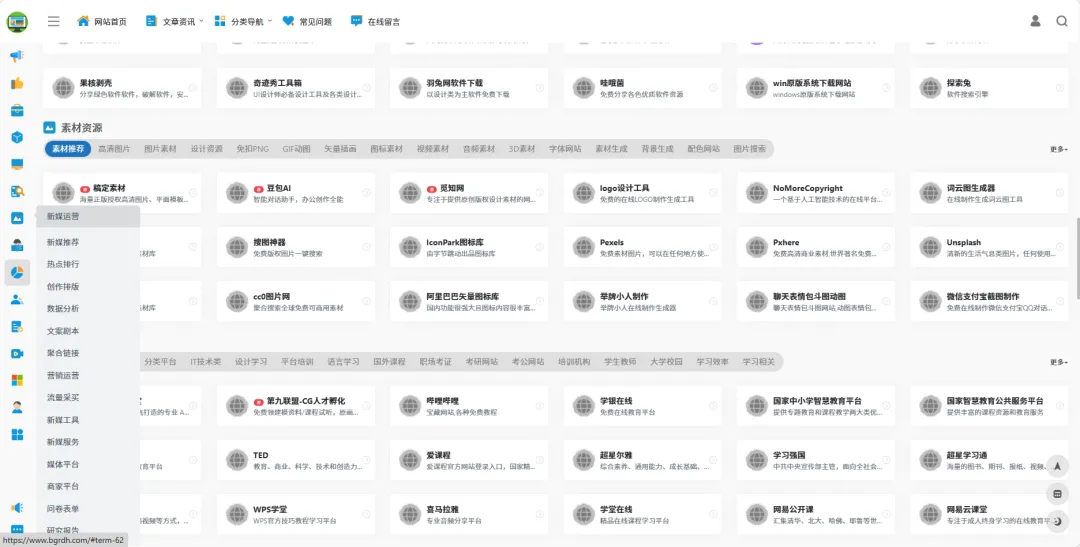Expand 更多 for 素材资源 section
The height and width of the screenshot is (547, 1080).
pos(1059,149)
